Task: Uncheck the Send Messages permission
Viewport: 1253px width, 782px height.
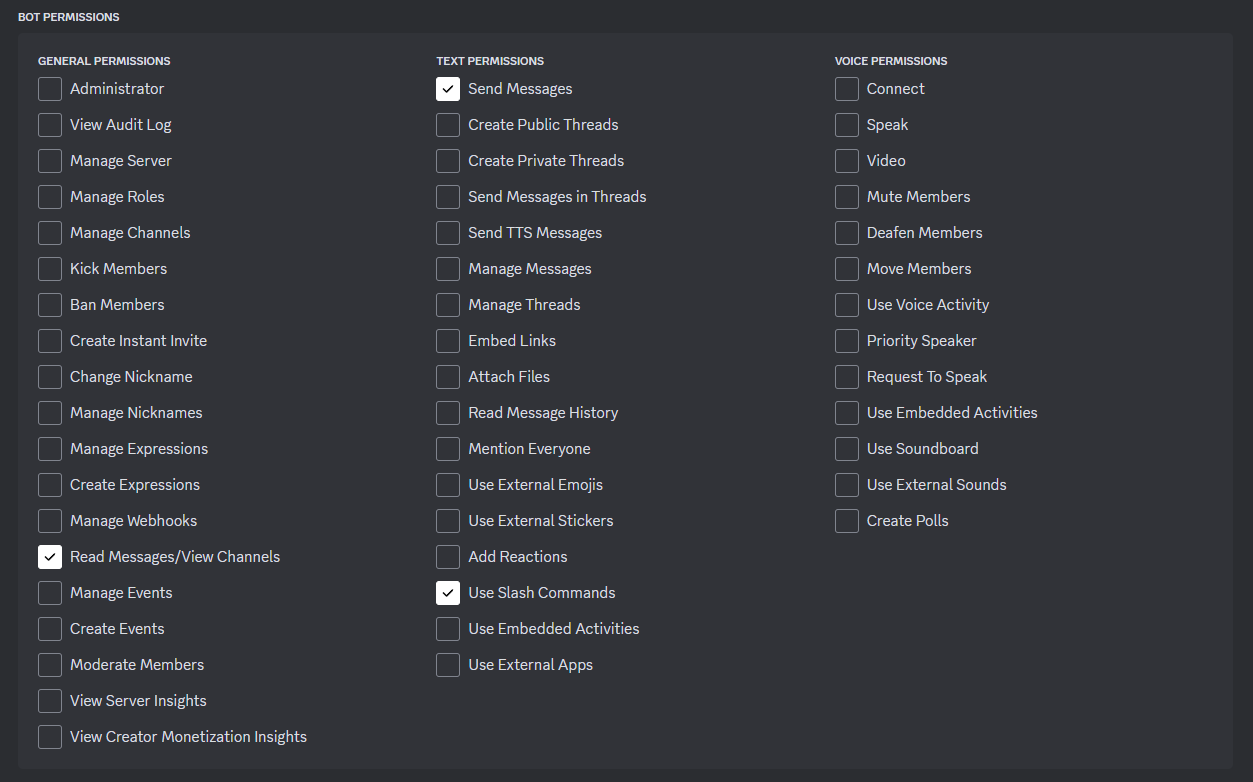Action: pos(448,89)
